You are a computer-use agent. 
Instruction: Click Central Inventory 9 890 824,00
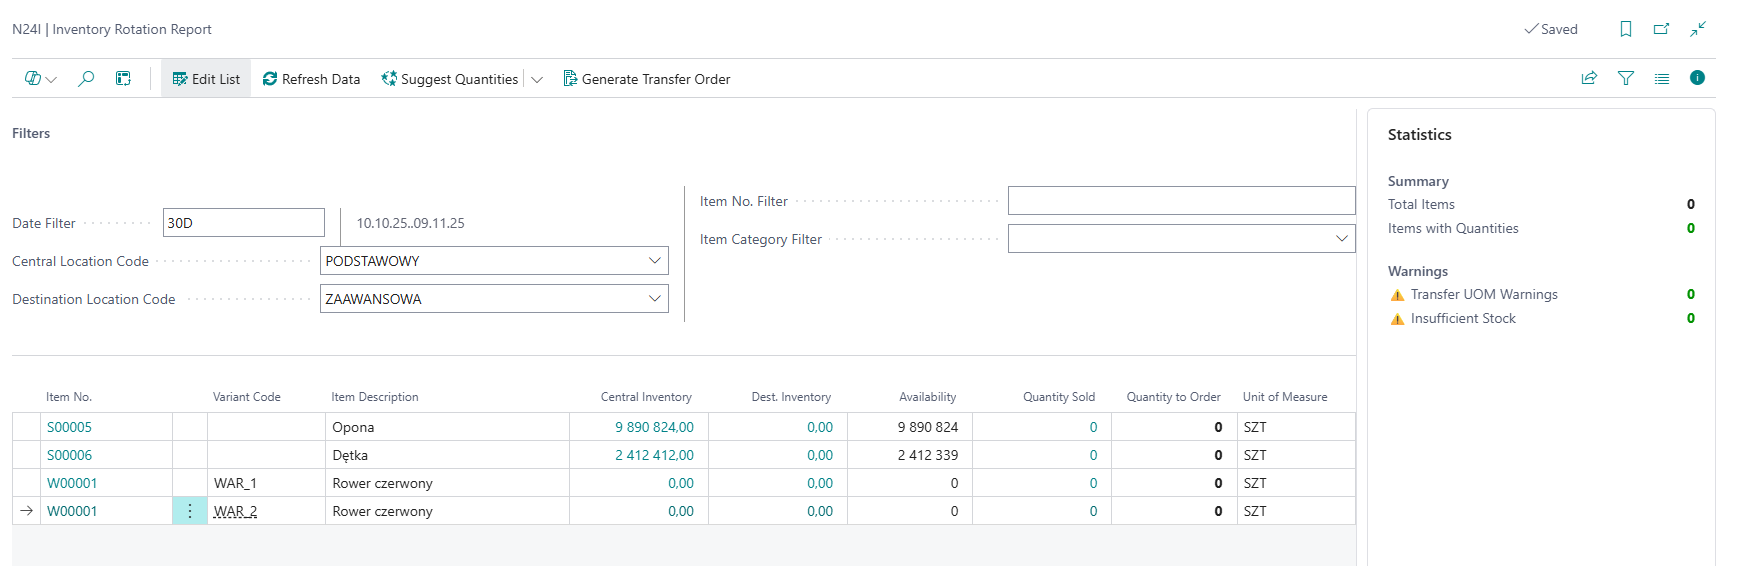(654, 427)
